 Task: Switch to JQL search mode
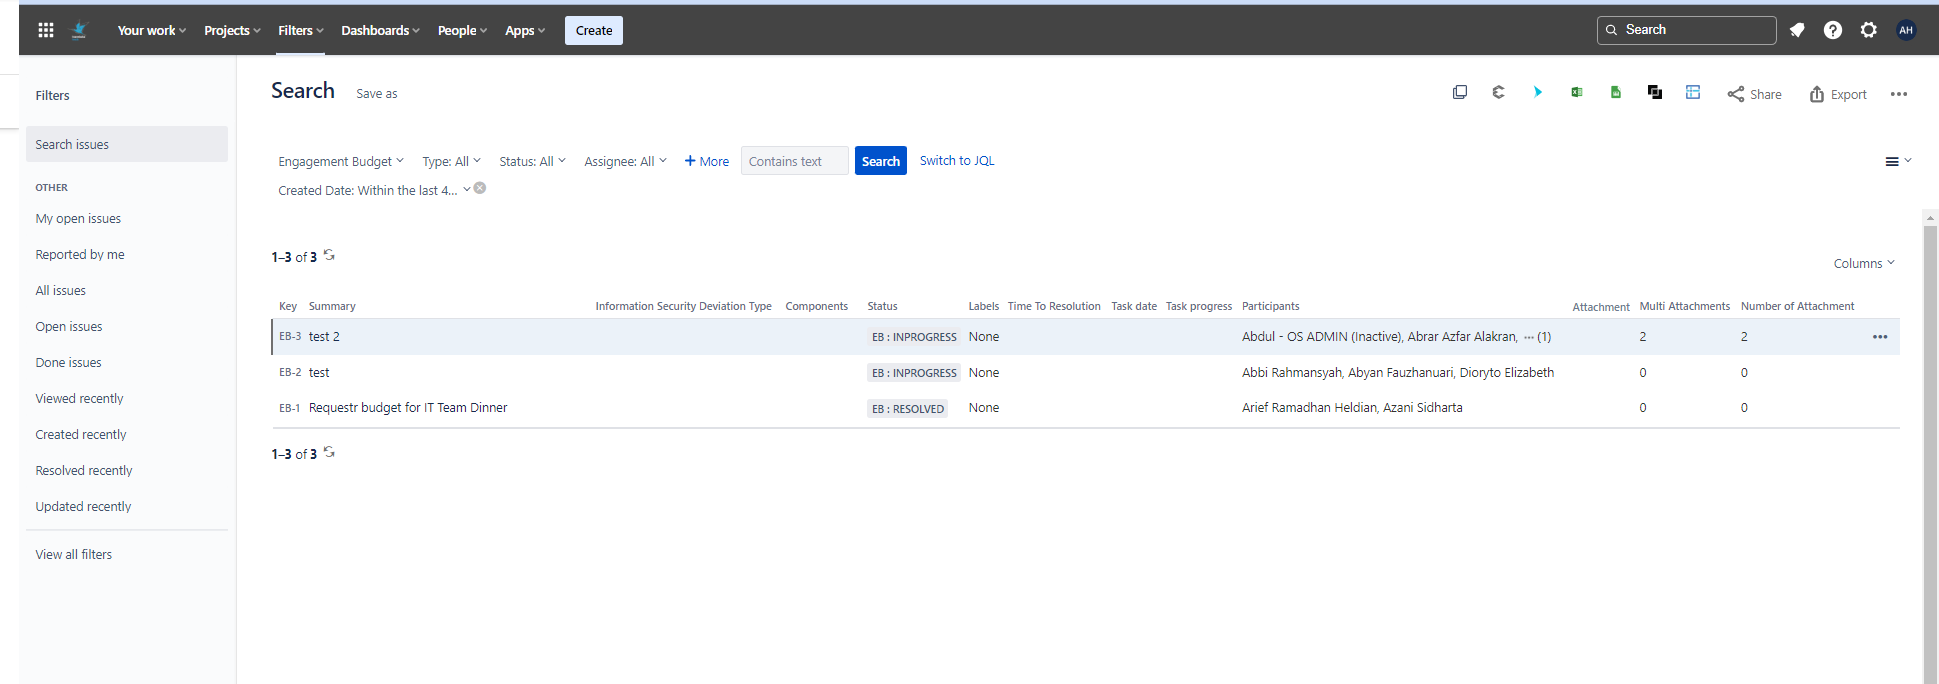point(957,160)
